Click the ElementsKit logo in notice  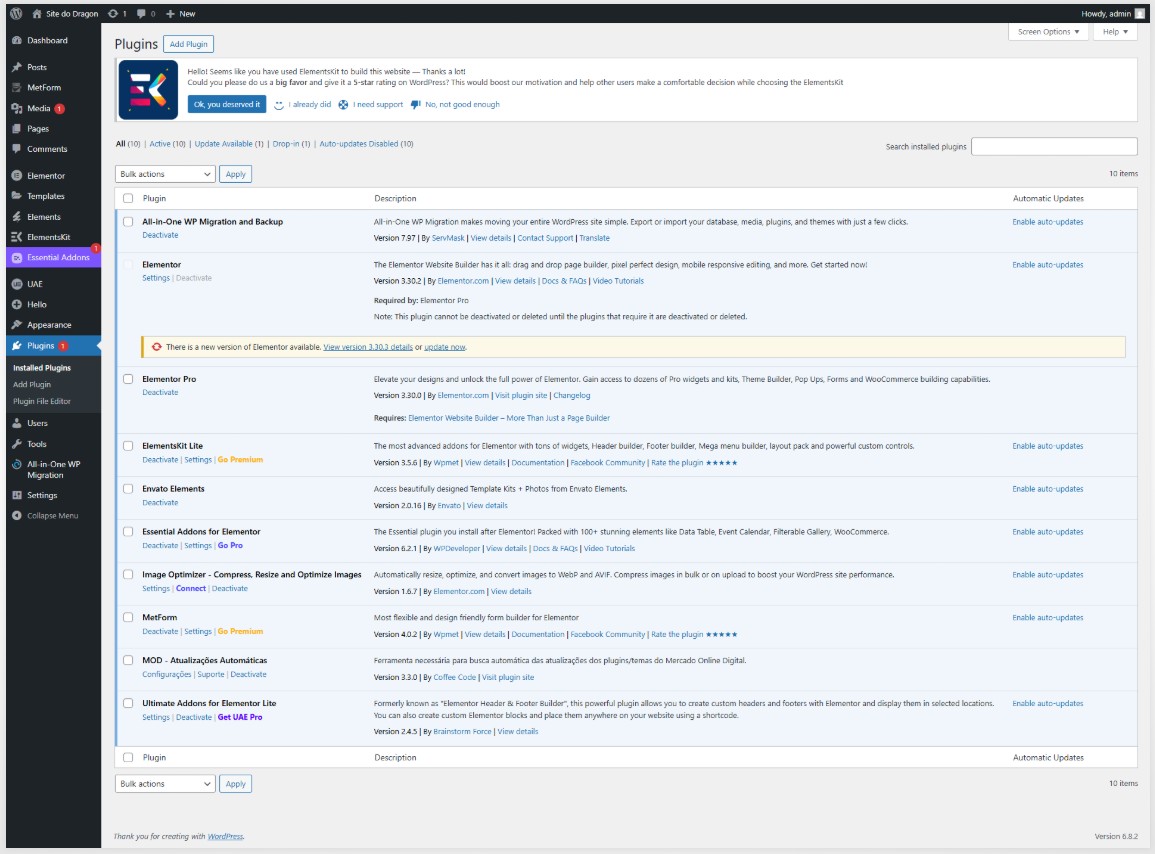pyautogui.click(x=148, y=90)
